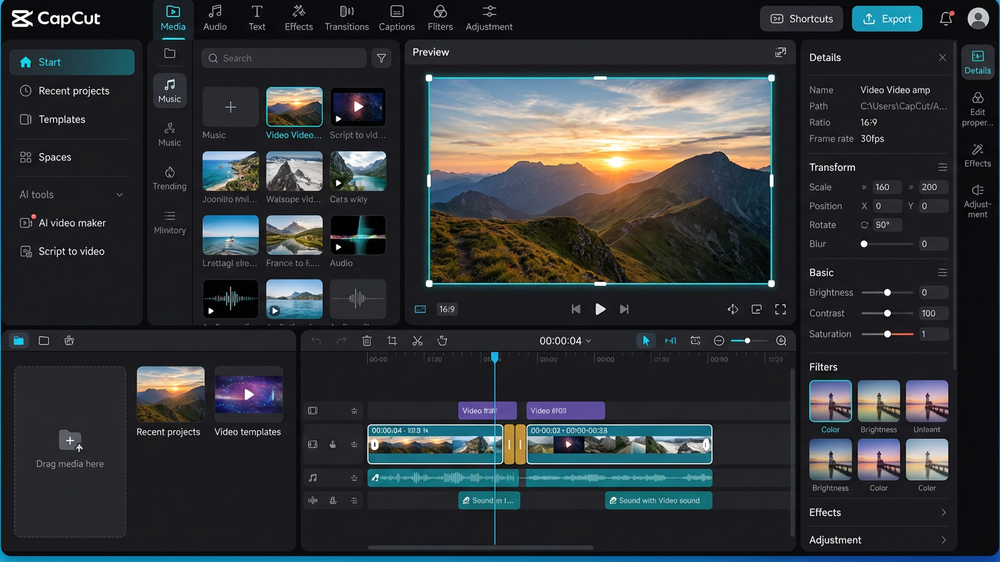Click the plus tile to add Music
Image resolution: width=1000 pixels, height=562 pixels.
coord(230,107)
